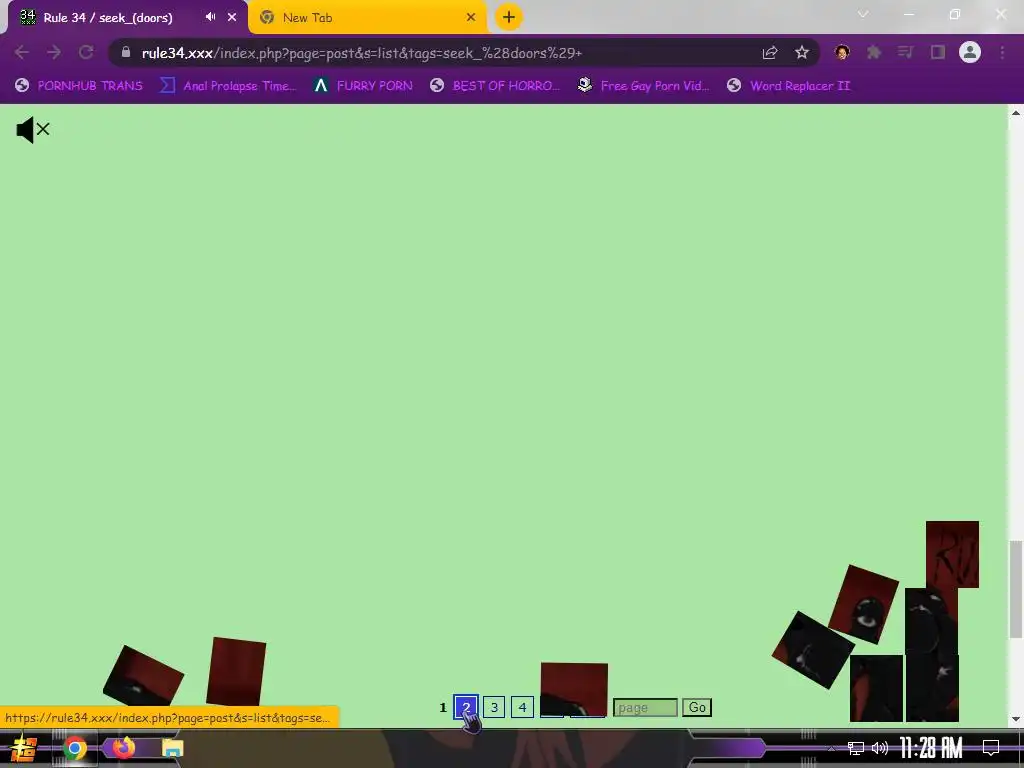This screenshot has width=1024, height=768.
Task: Close the New Tab tab
Action: point(471,17)
